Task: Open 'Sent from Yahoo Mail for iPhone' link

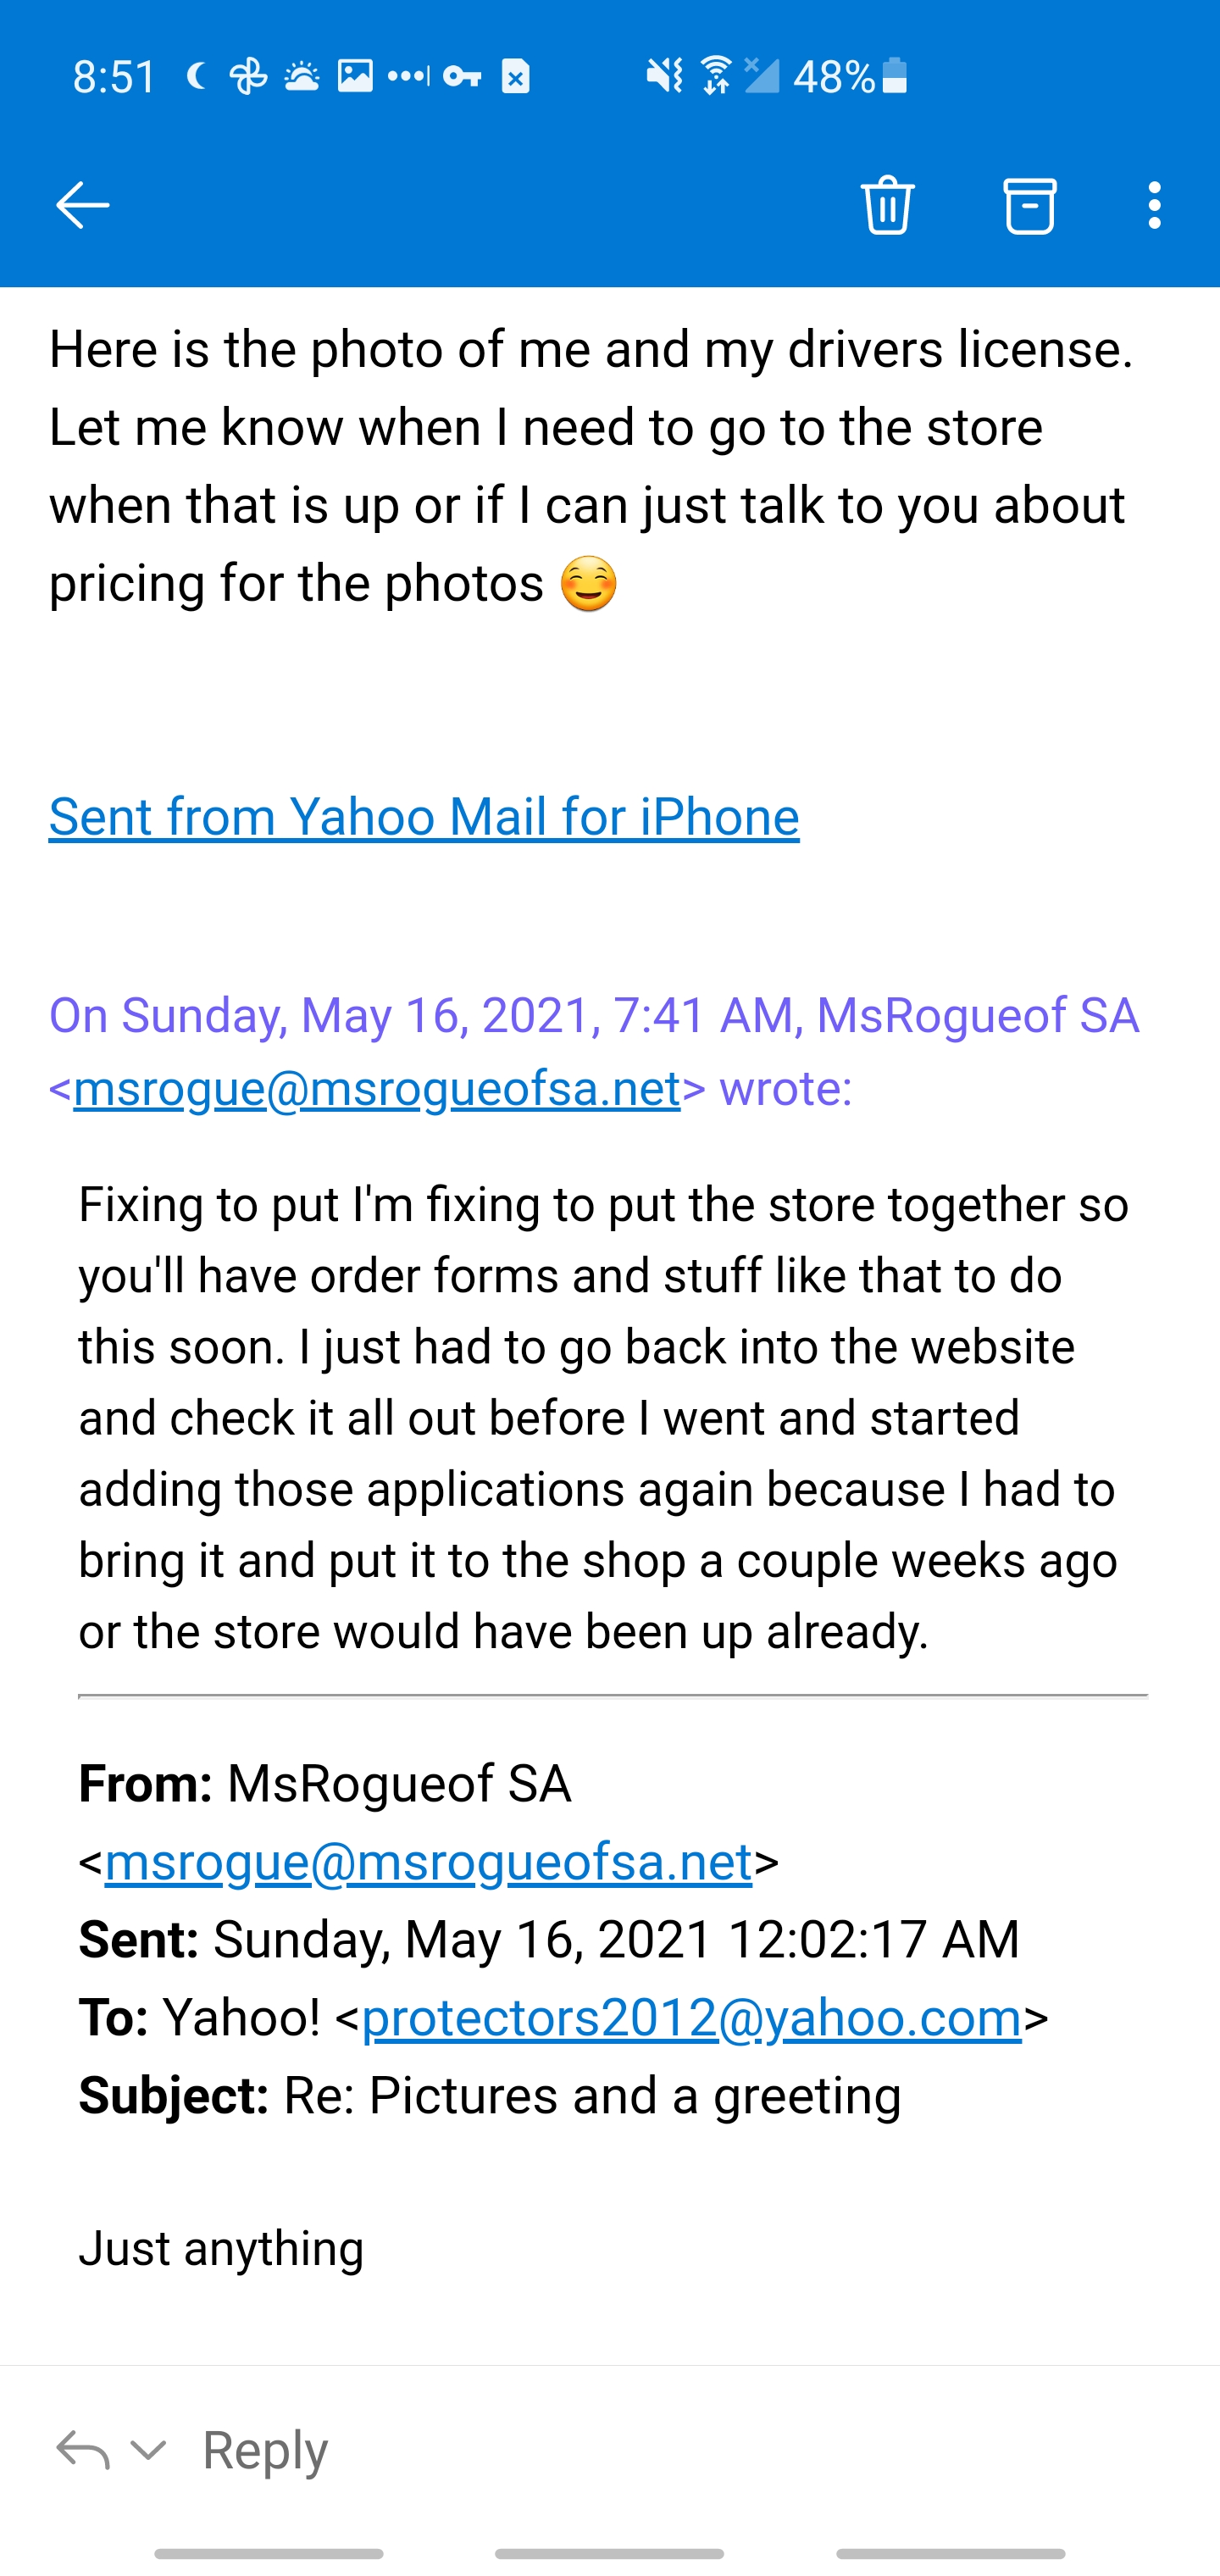Action: coord(424,817)
